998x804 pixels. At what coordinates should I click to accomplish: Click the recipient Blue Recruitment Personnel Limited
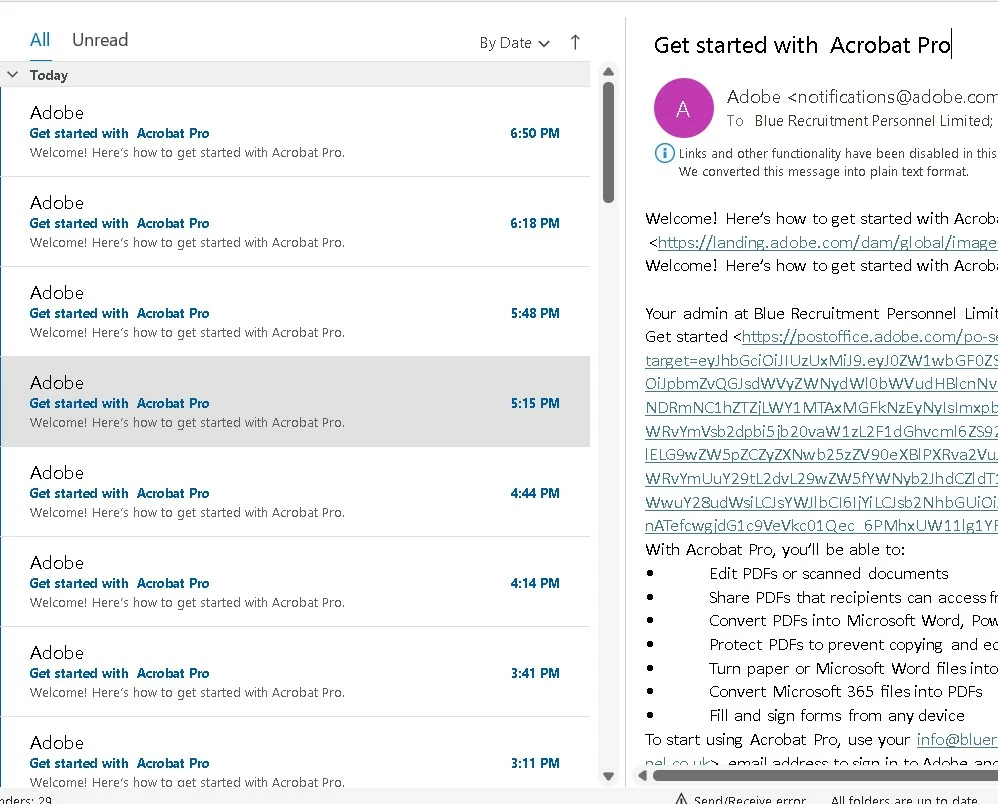pyautogui.click(x=873, y=121)
